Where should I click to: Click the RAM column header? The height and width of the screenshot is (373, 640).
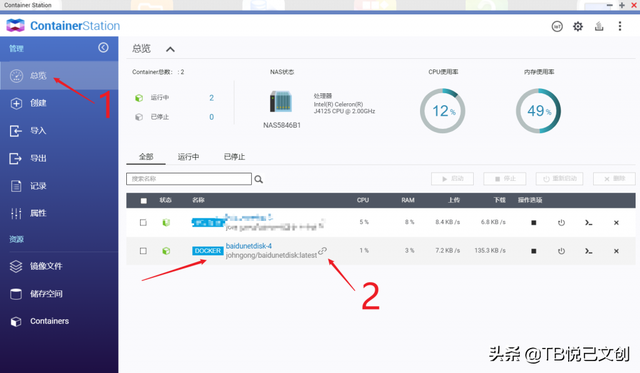(408, 200)
